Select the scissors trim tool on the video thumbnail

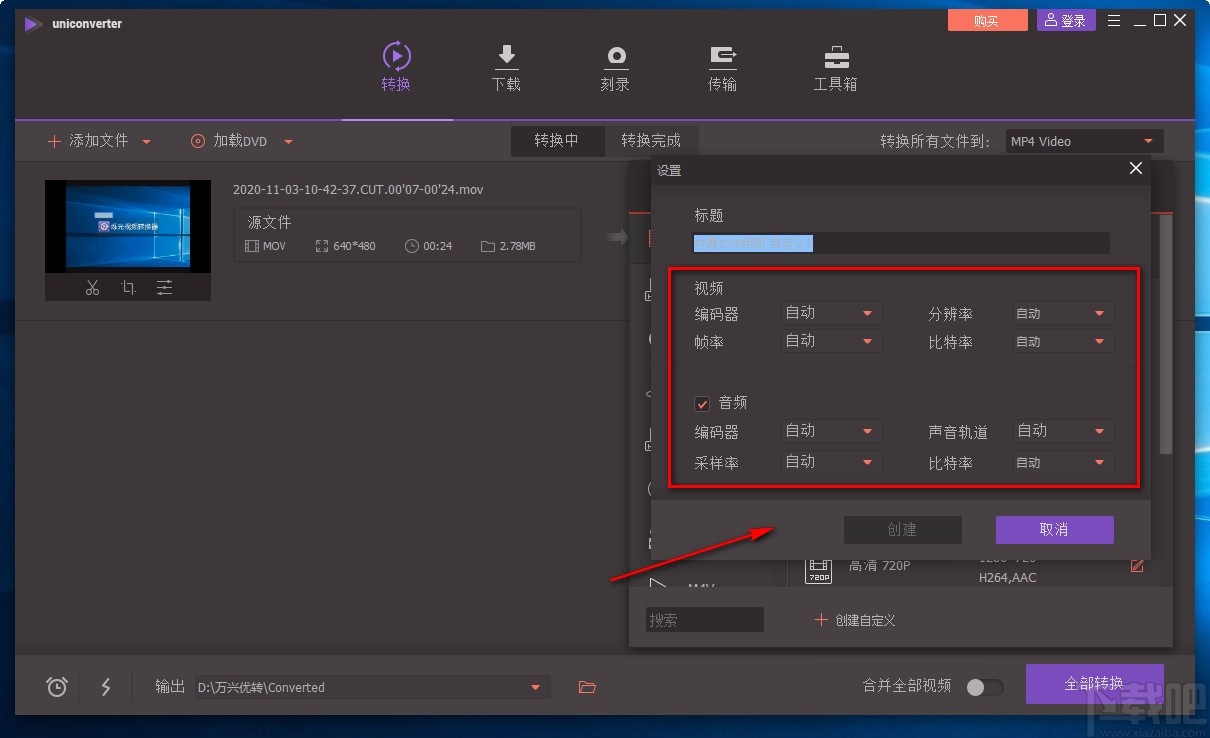tap(92, 287)
